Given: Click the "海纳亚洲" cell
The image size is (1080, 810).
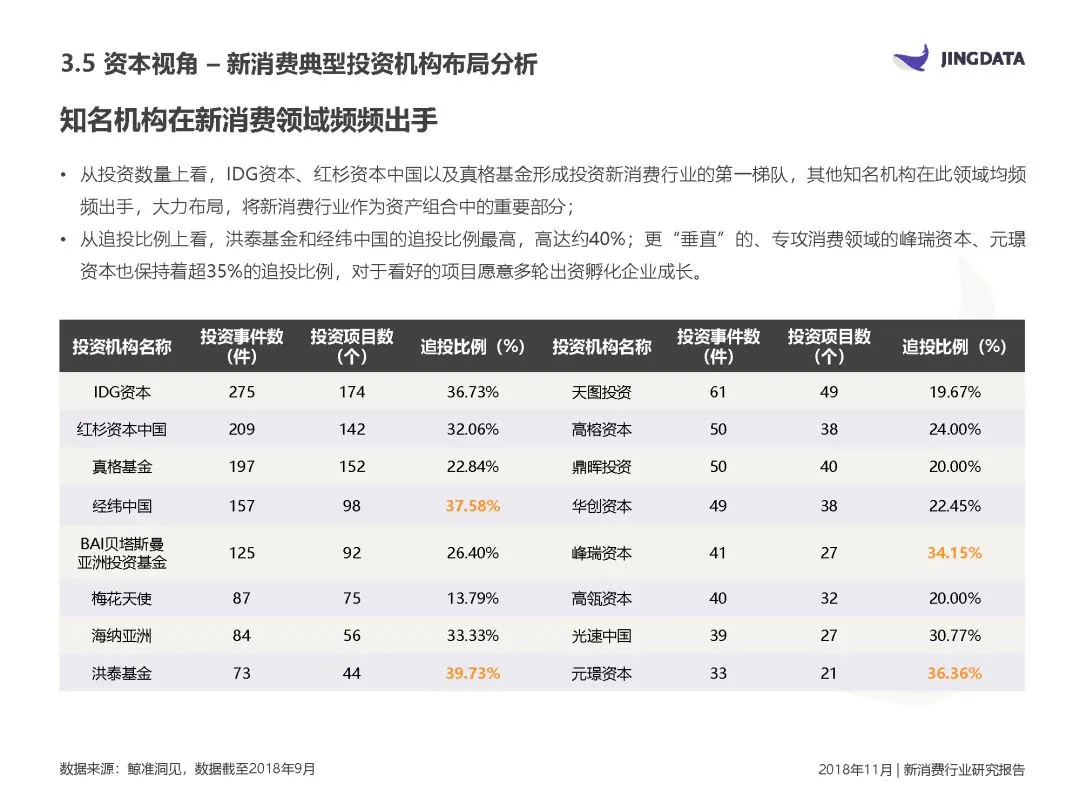Looking at the screenshot, I should [x=122, y=635].
